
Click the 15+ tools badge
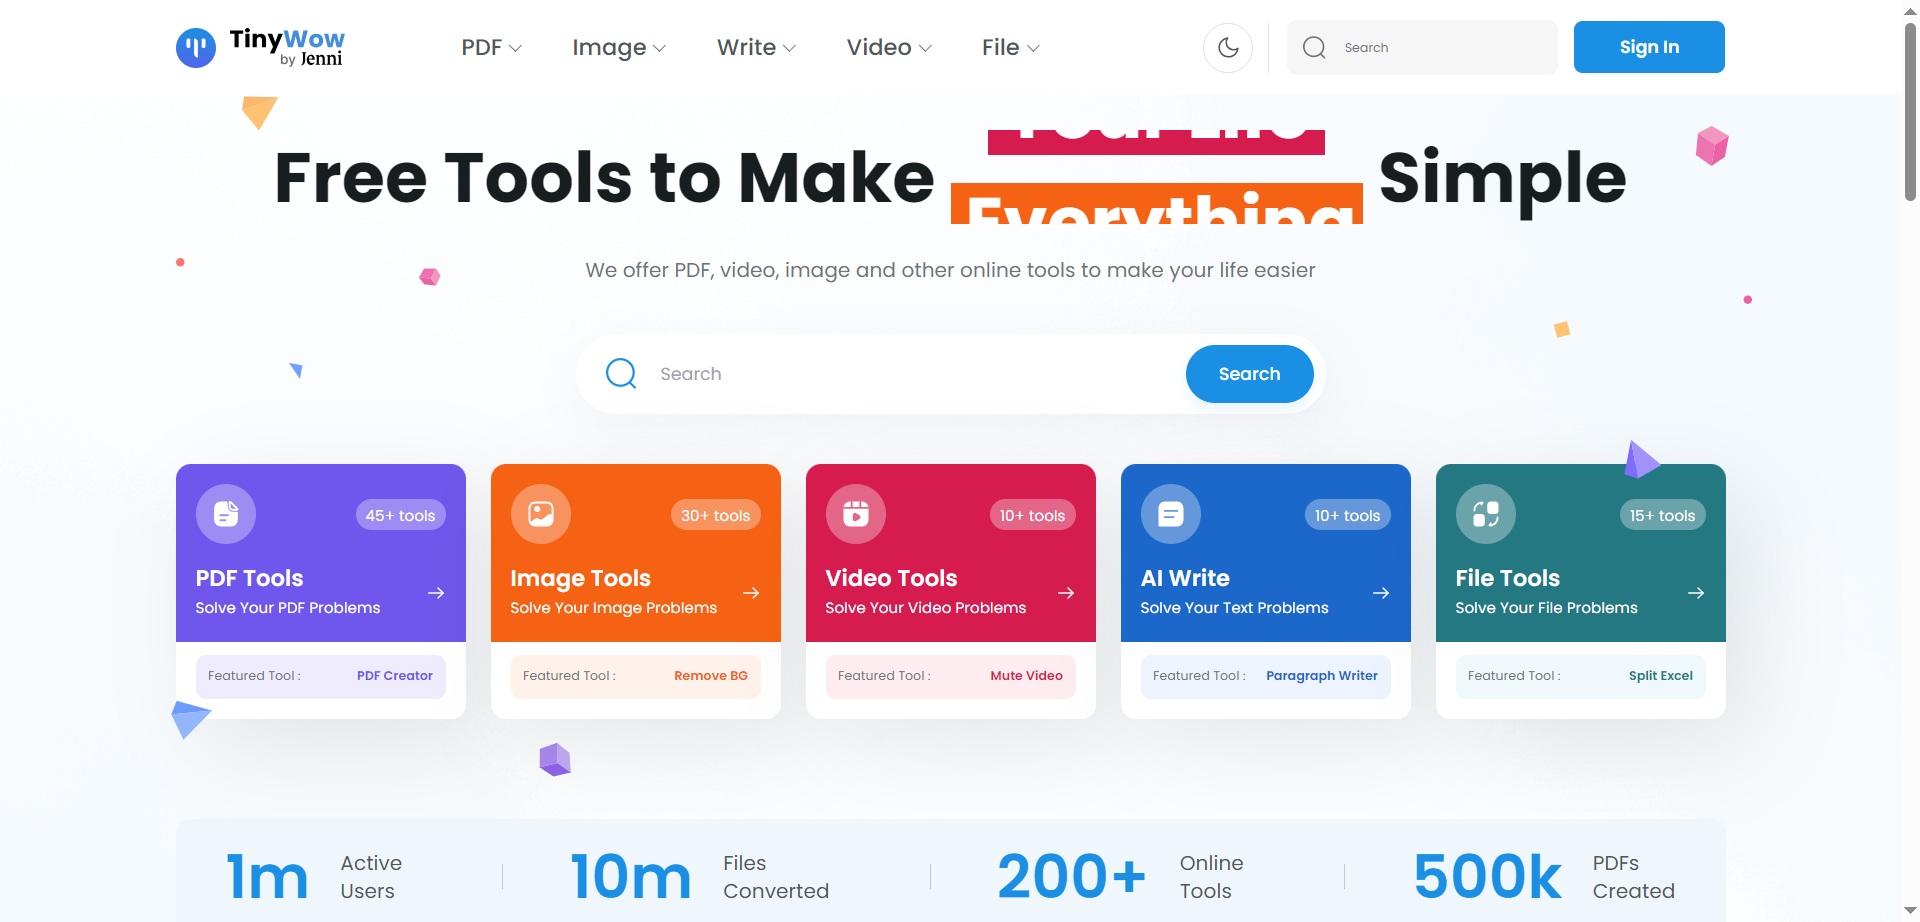1662,515
